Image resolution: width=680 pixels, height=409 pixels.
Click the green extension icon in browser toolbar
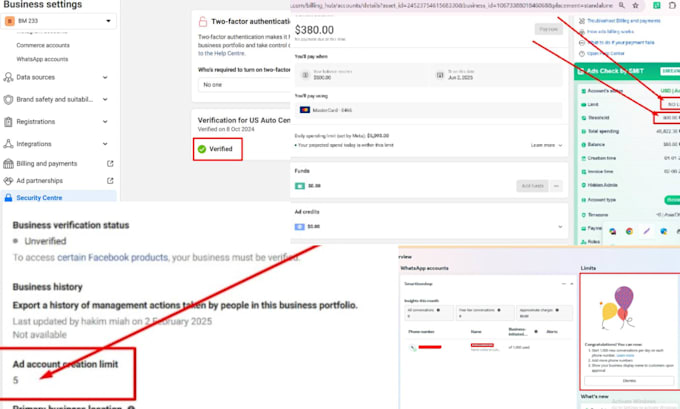pyautogui.click(x=657, y=5)
